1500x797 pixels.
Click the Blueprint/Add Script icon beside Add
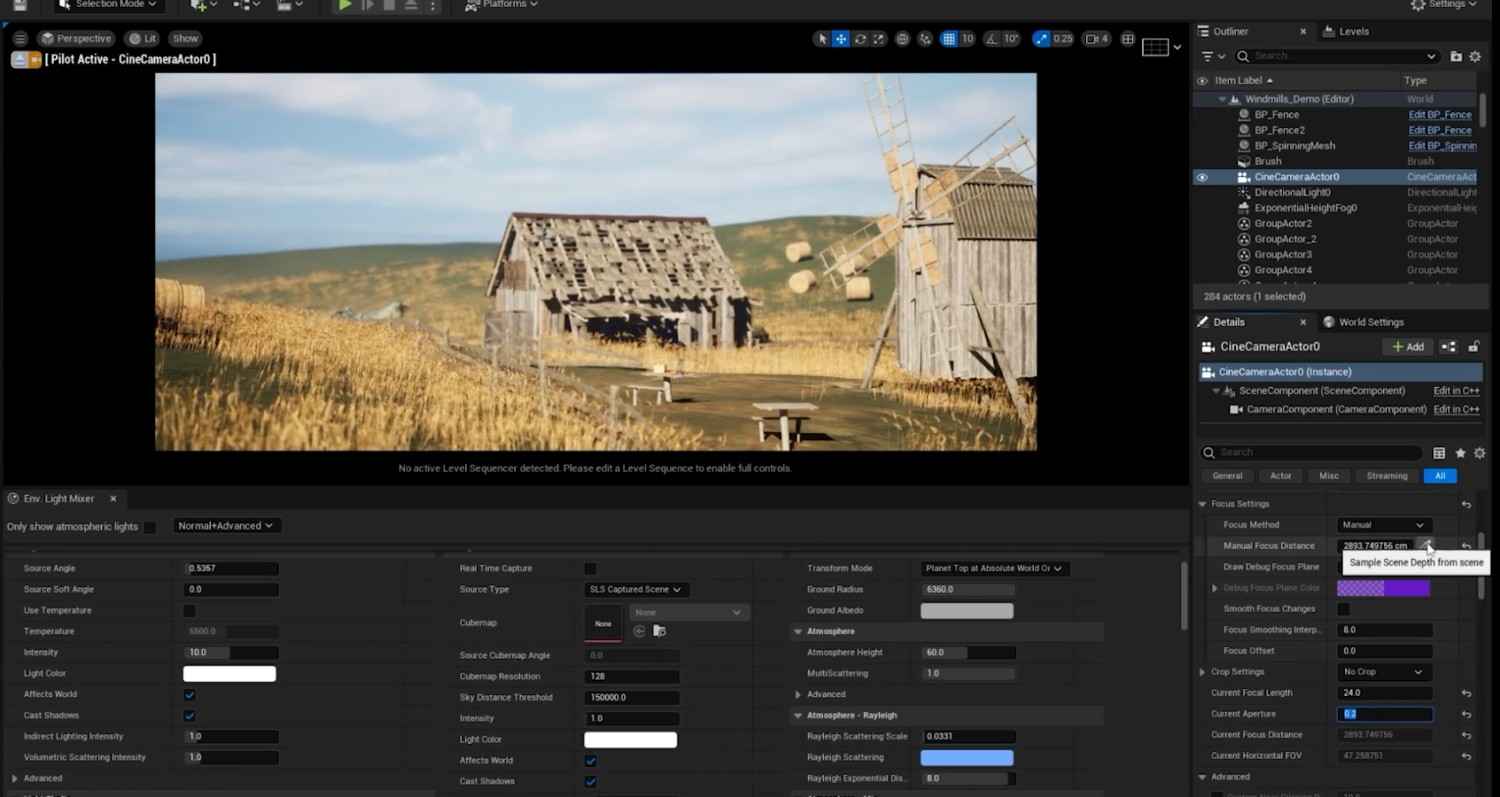pos(1449,347)
